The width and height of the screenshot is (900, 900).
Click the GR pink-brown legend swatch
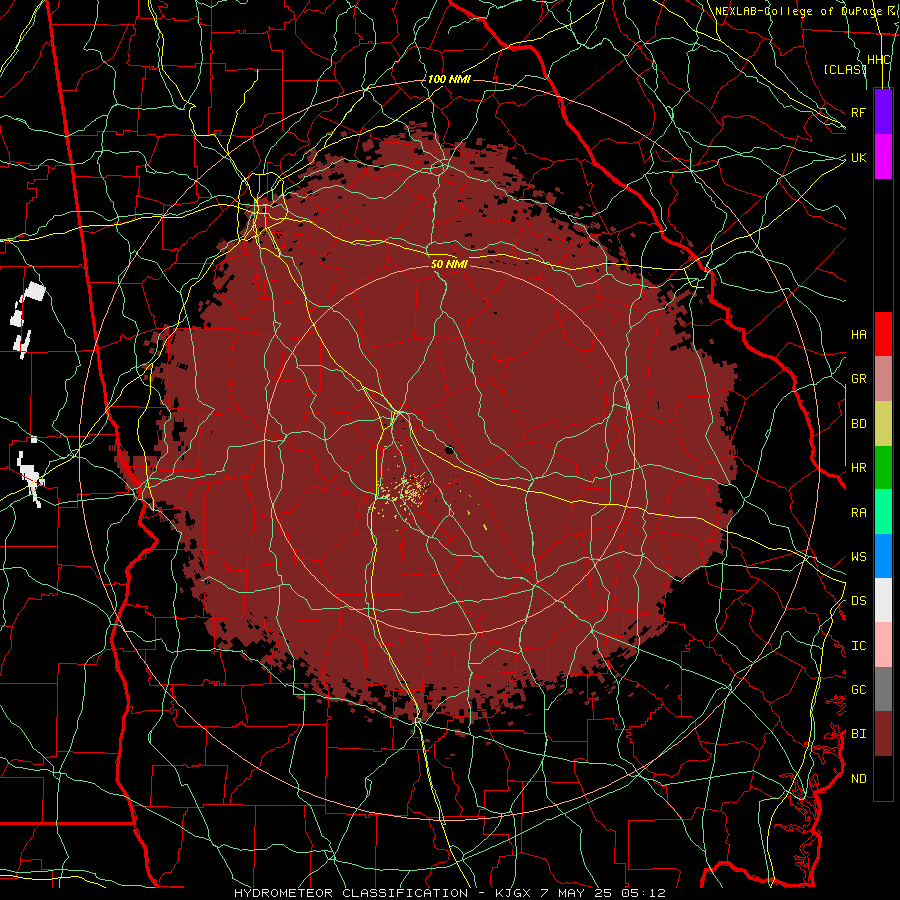tap(883, 379)
